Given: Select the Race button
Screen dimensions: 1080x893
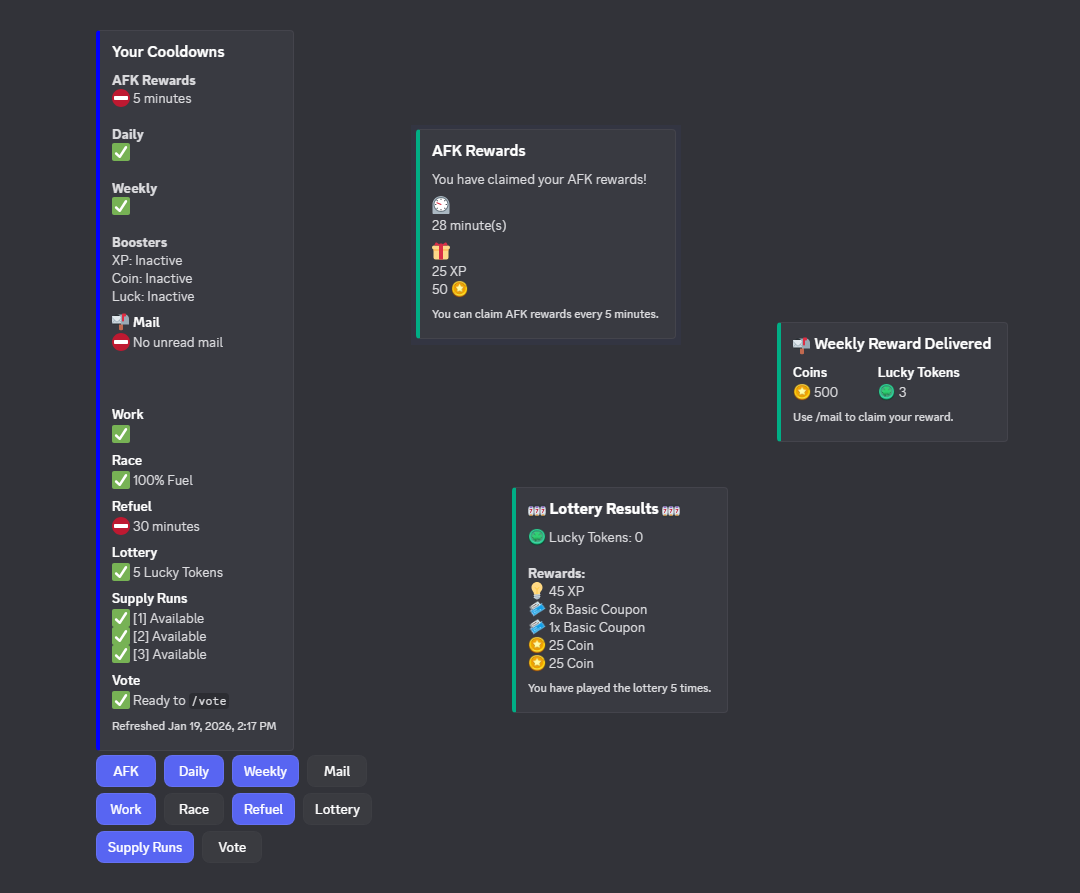Looking at the screenshot, I should coord(194,809).
